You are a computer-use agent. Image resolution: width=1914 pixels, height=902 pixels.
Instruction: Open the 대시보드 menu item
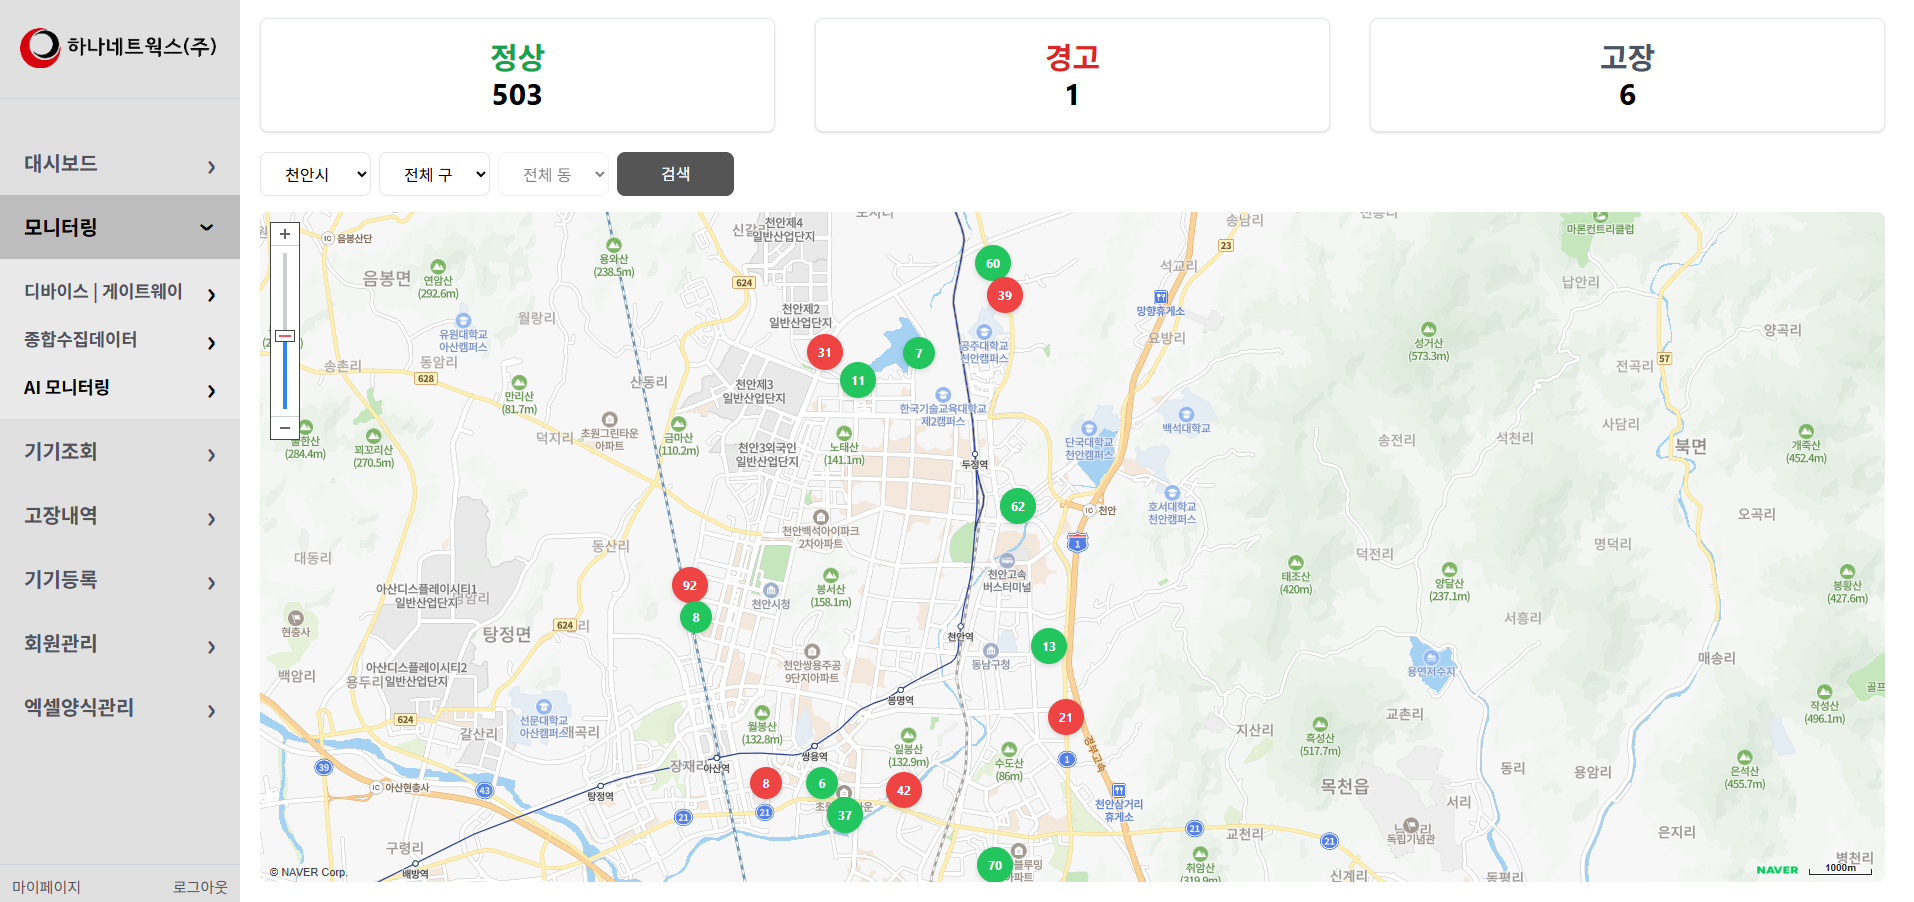(x=120, y=164)
